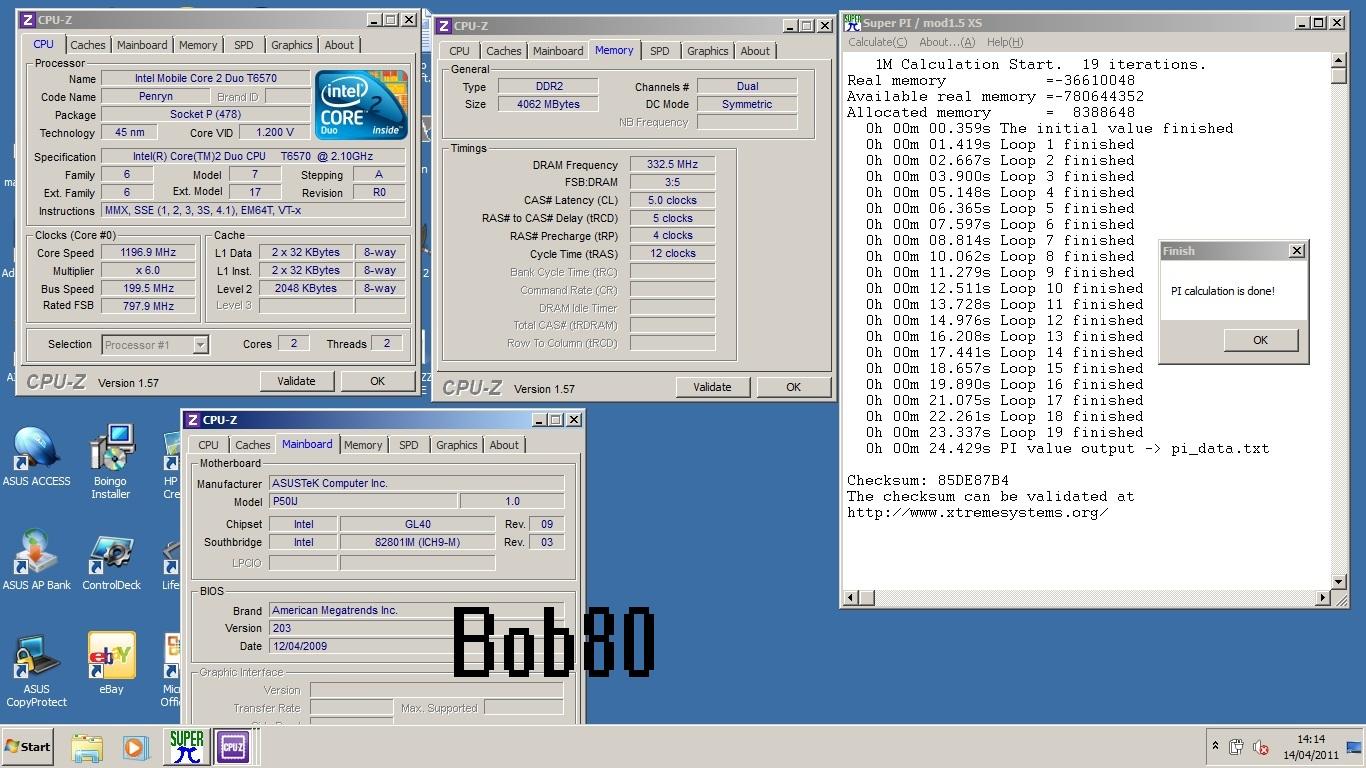1366x768 pixels.
Task: Open About tab in CPU window
Action: click(339, 45)
